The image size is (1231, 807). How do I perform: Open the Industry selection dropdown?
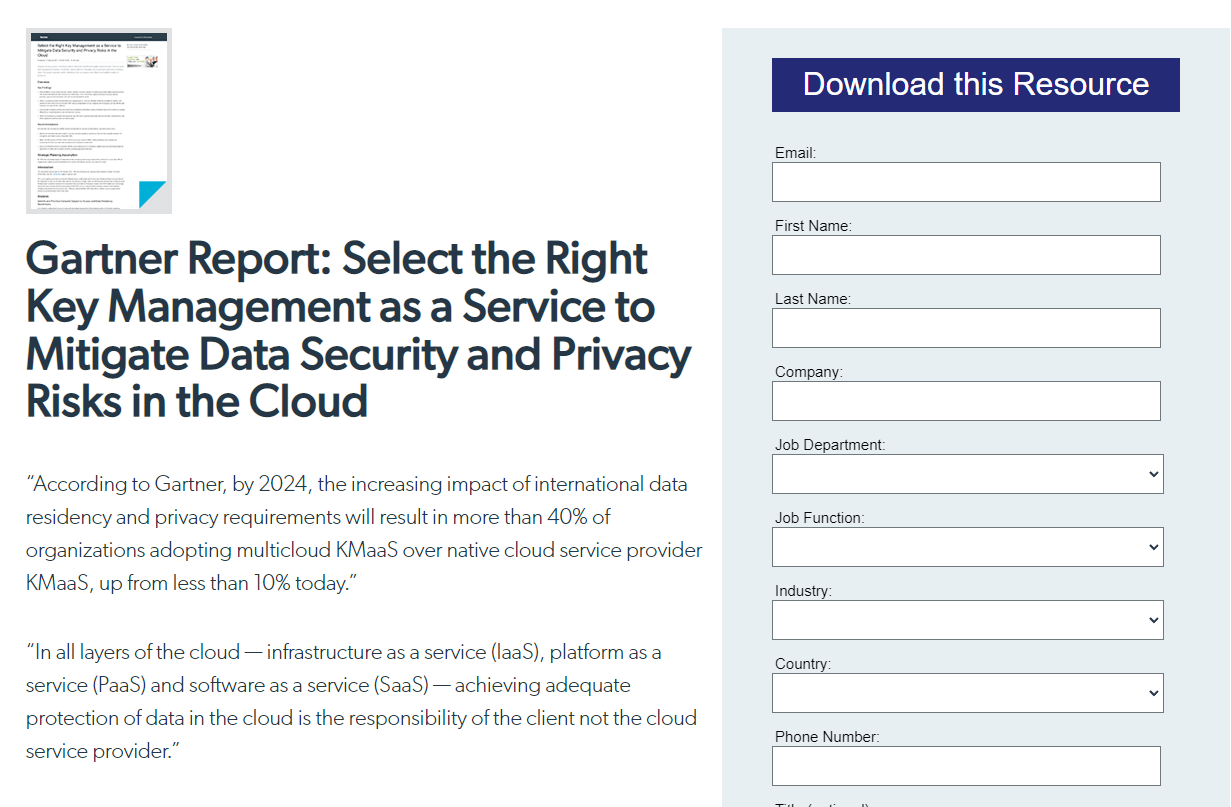click(x=967, y=620)
